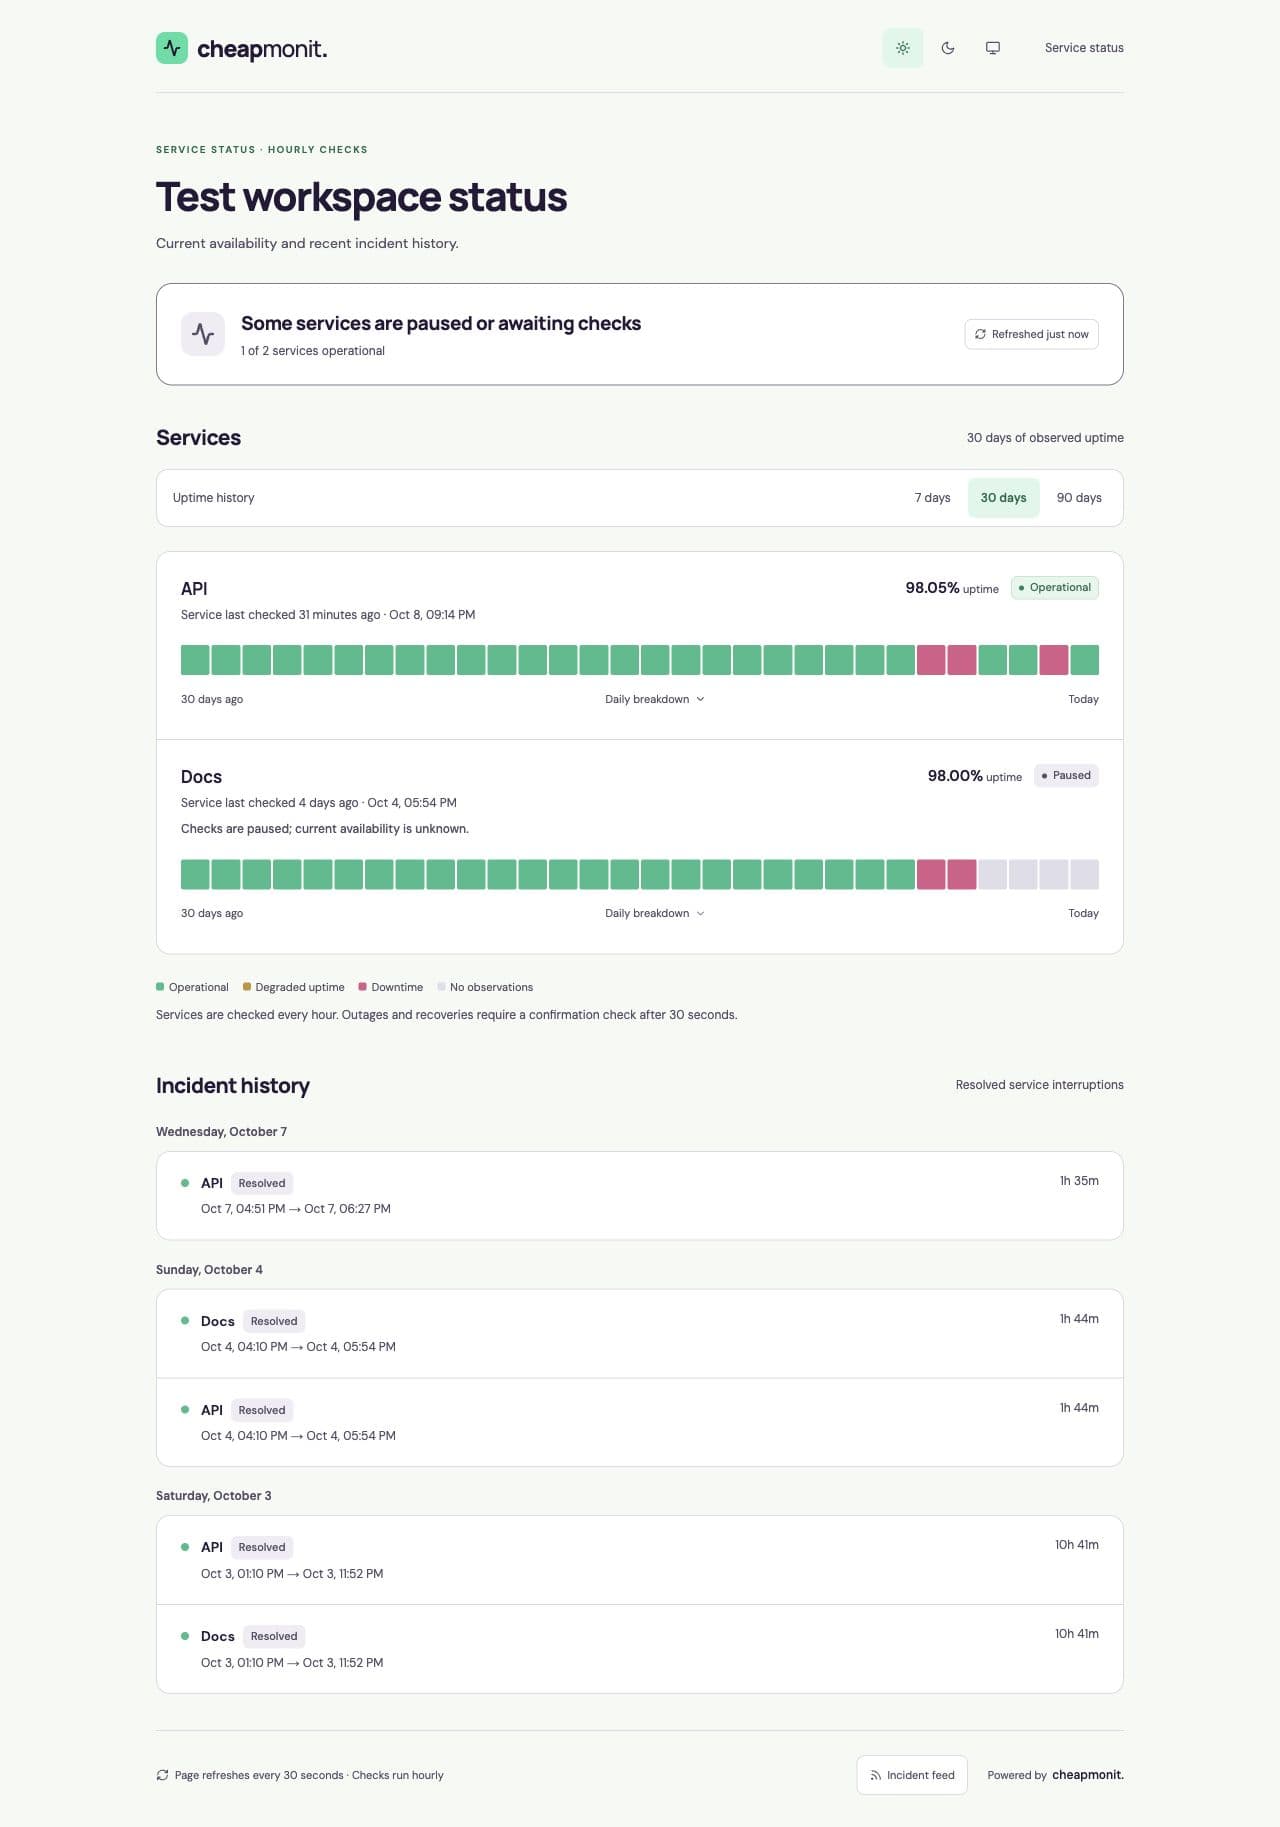Expand Daily breakdown for Docs service
Screen dimensions: 1280x1827
tap(655, 913)
